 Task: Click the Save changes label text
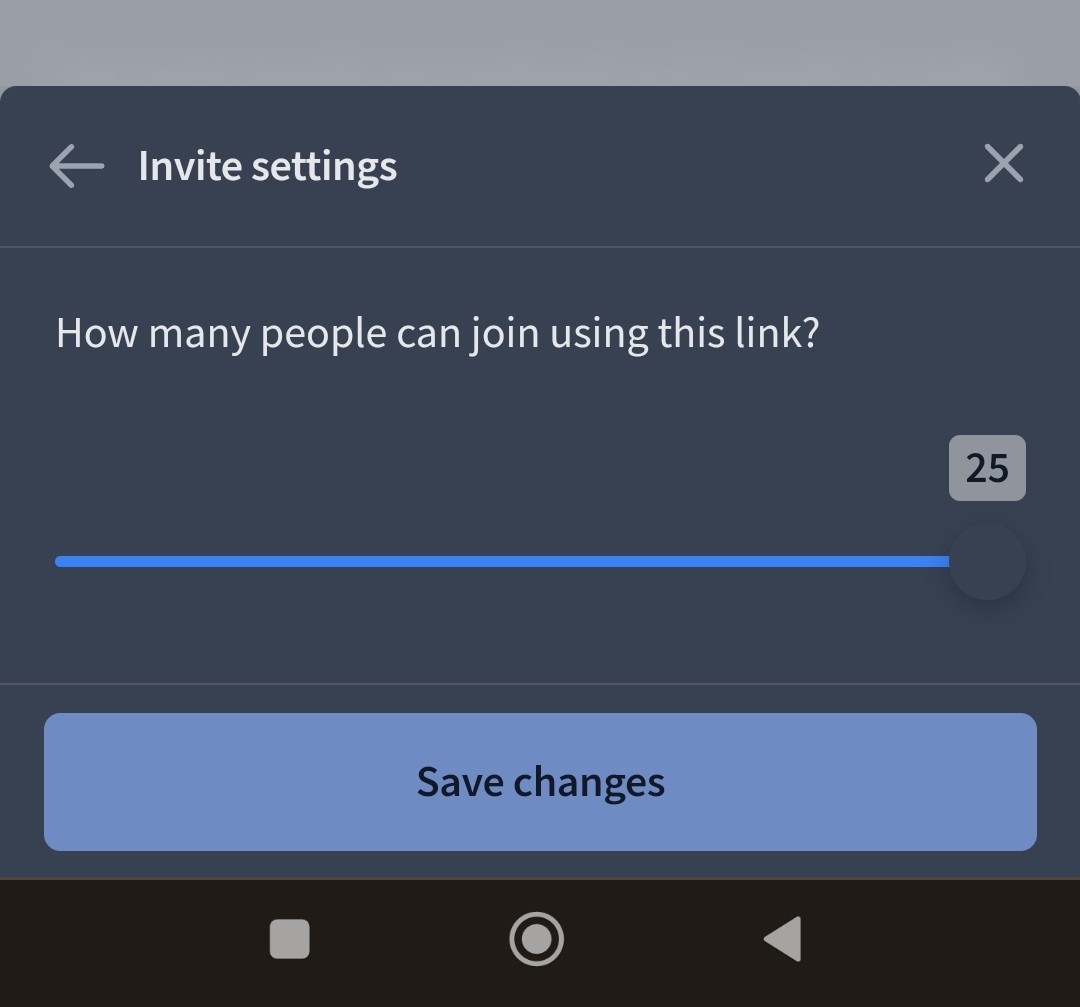[541, 782]
